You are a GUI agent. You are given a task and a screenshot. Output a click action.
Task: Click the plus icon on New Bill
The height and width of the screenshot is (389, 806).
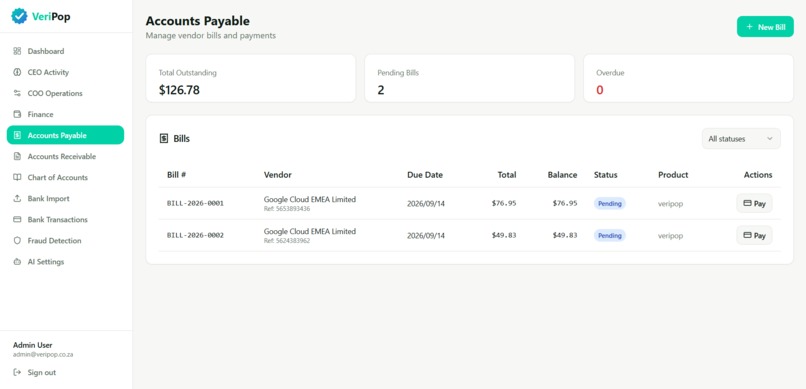click(x=749, y=27)
